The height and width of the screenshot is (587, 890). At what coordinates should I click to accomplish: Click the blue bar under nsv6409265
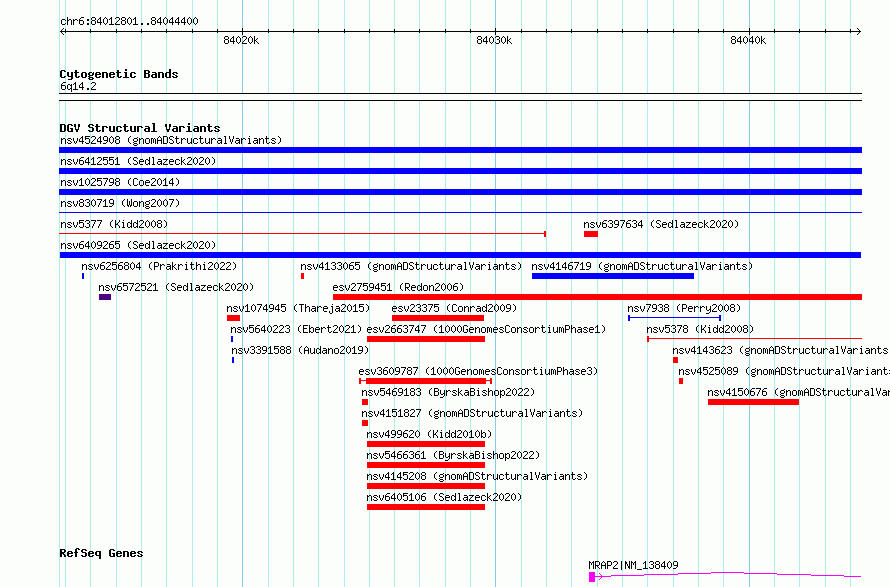[460, 255]
